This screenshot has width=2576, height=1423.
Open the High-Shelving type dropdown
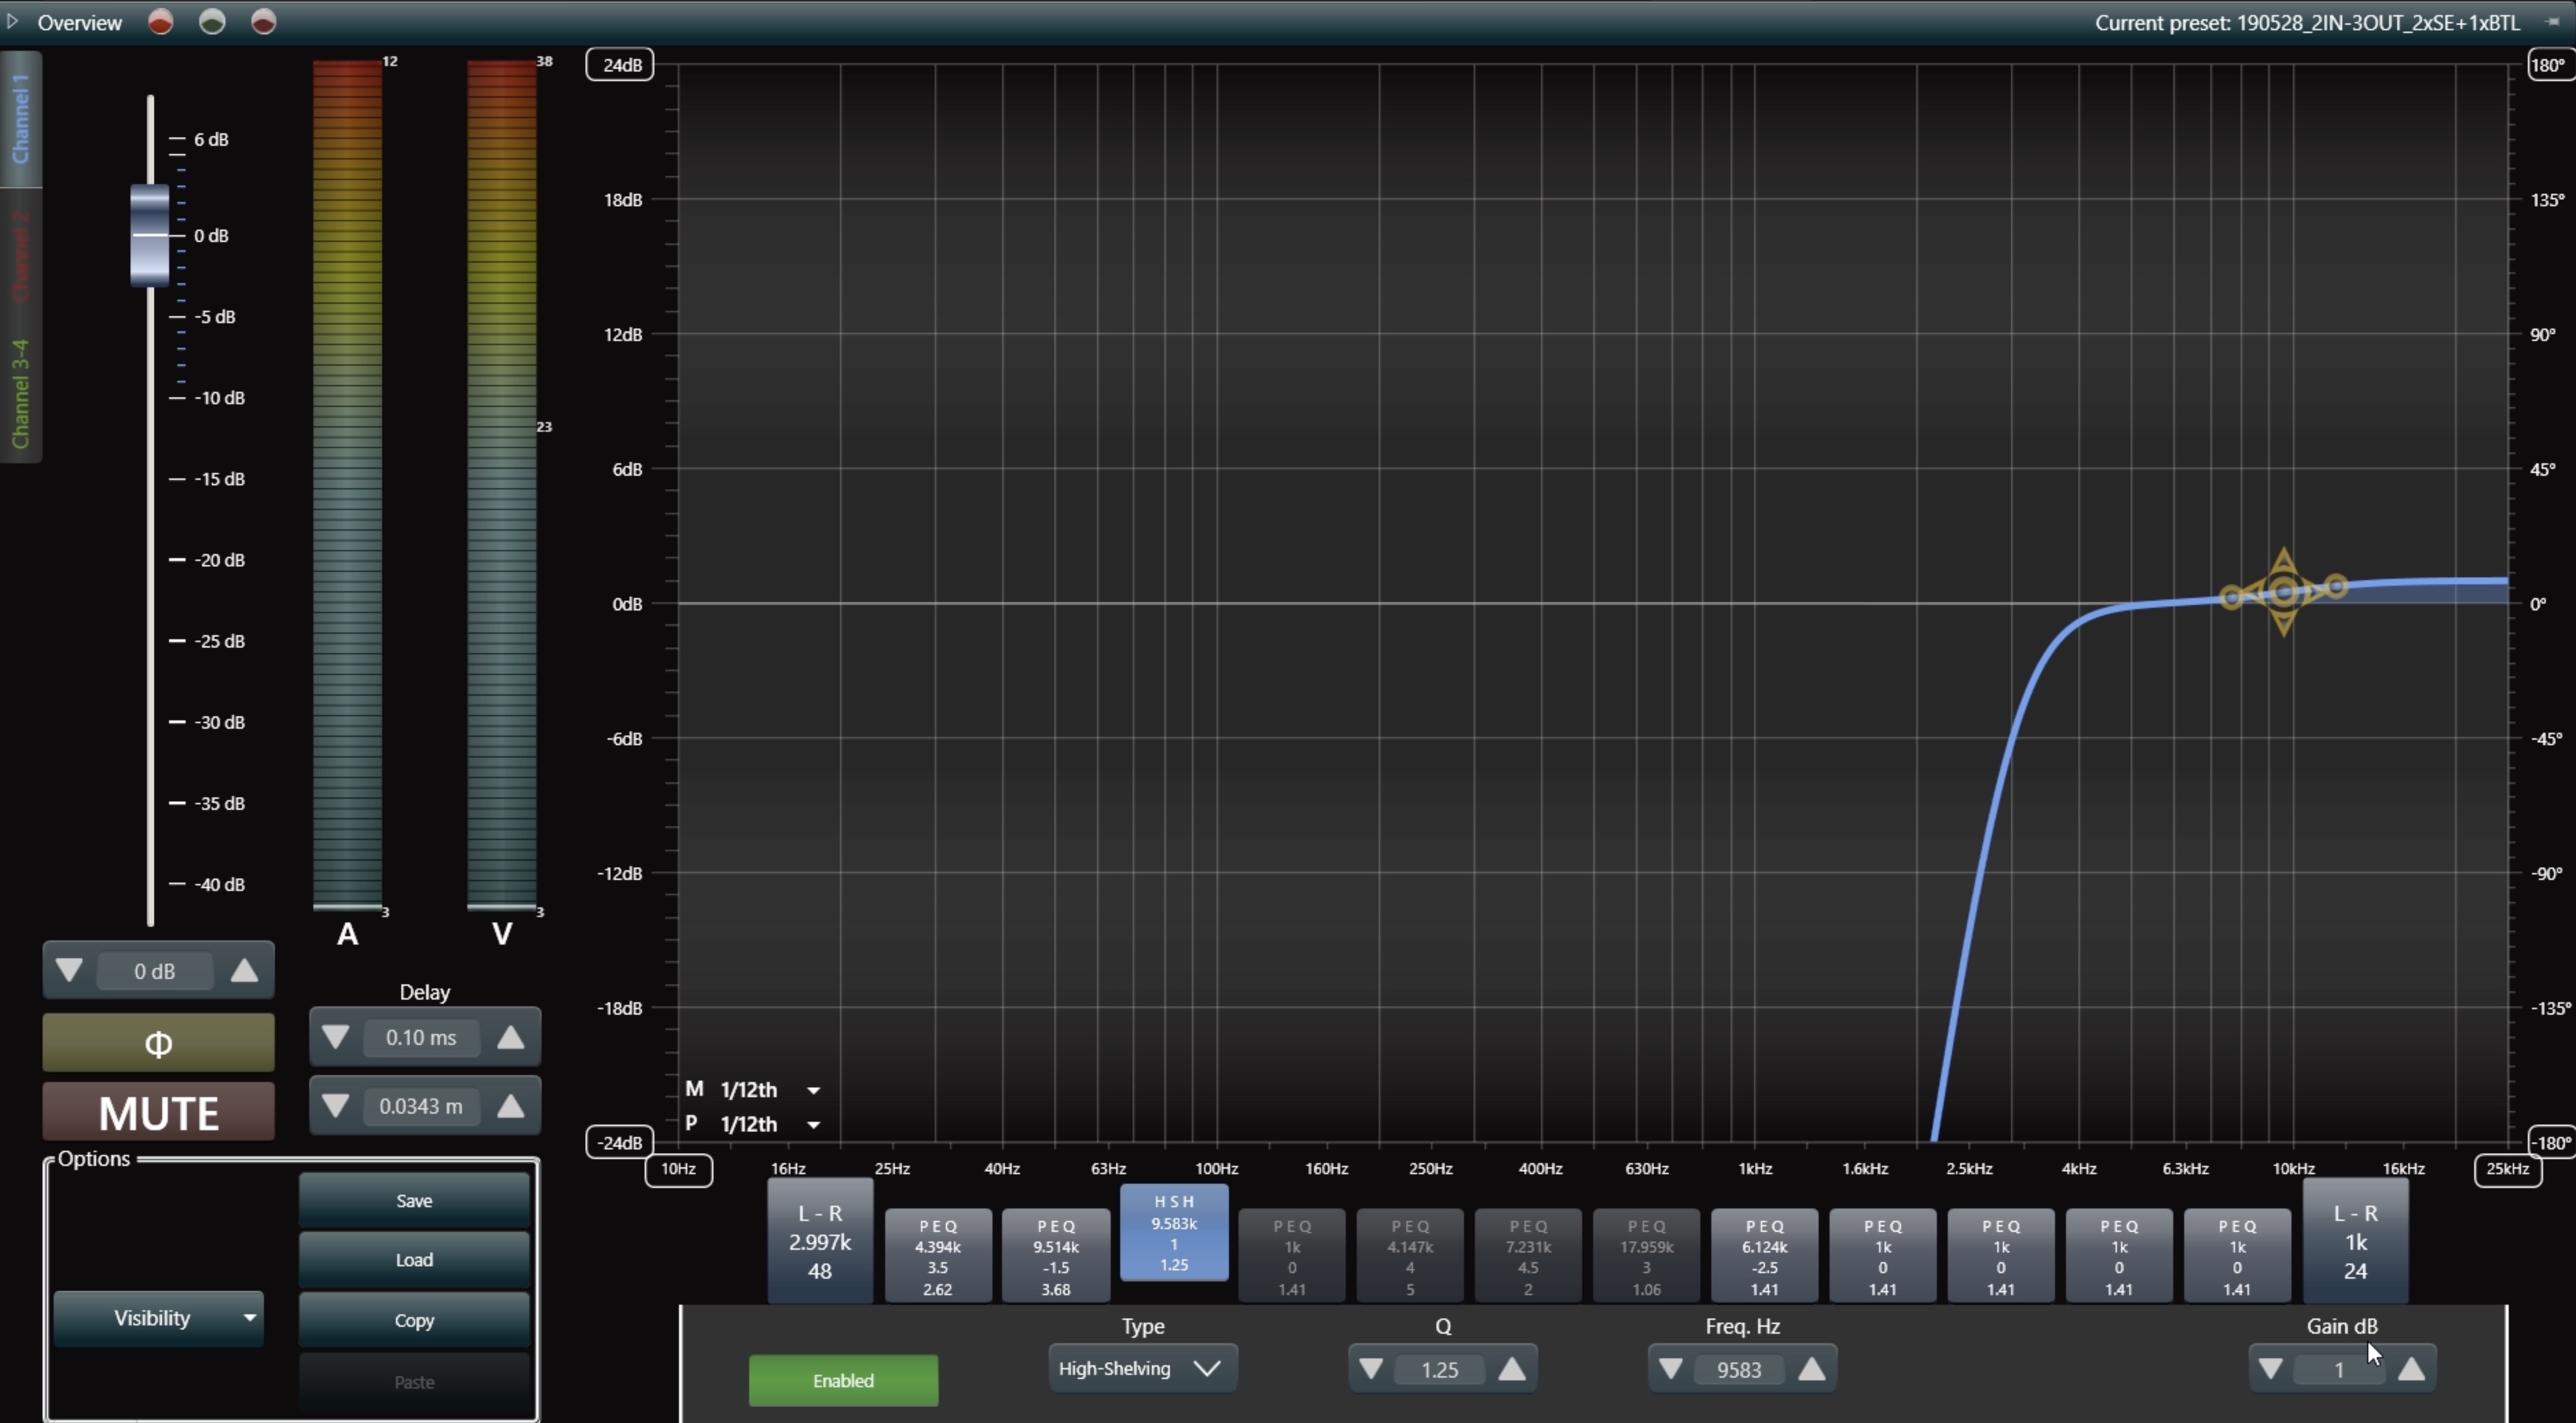click(1142, 1368)
